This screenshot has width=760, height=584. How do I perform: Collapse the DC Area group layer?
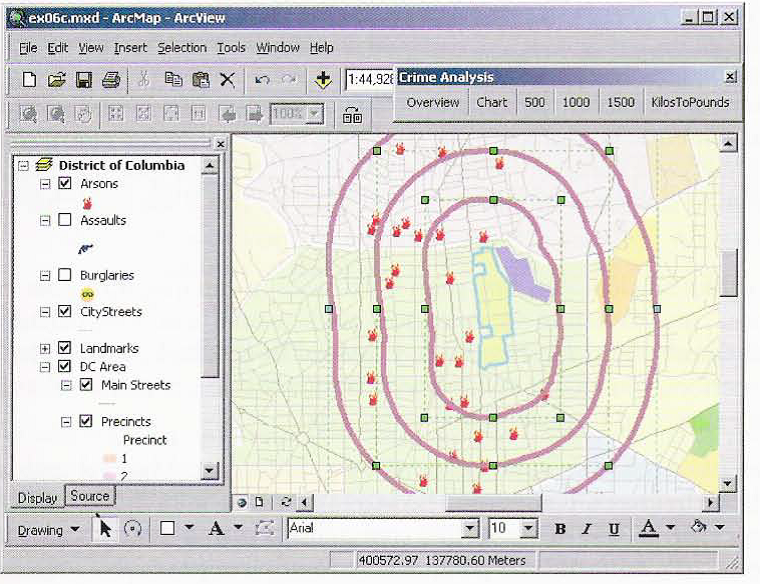pos(45,367)
